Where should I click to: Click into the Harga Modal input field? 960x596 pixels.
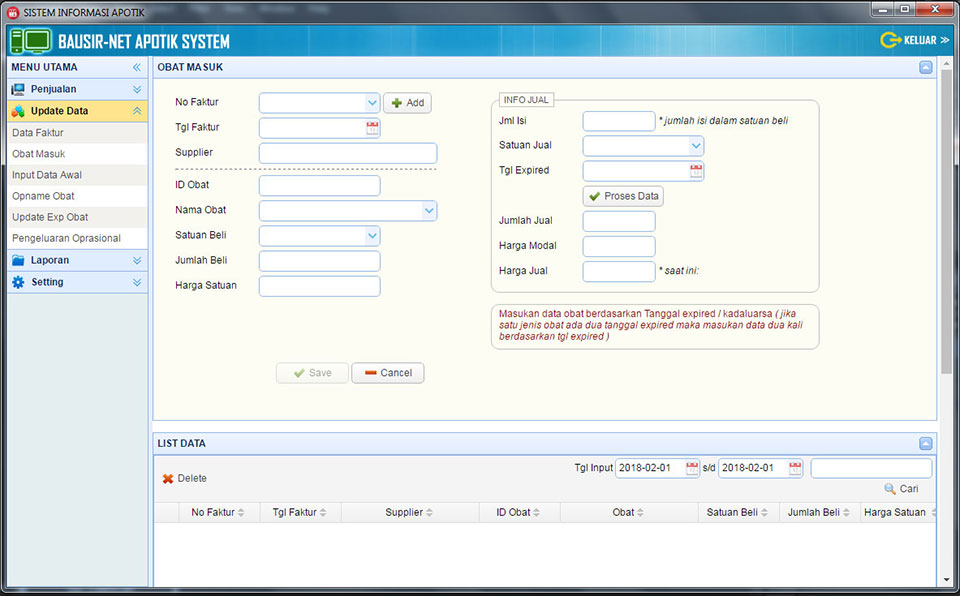[618, 246]
